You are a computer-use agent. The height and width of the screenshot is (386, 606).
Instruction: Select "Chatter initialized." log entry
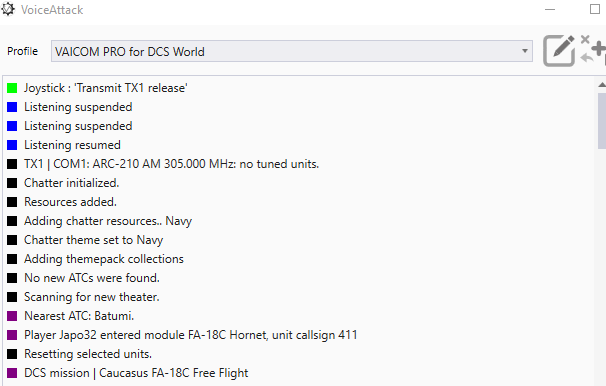coord(71,183)
